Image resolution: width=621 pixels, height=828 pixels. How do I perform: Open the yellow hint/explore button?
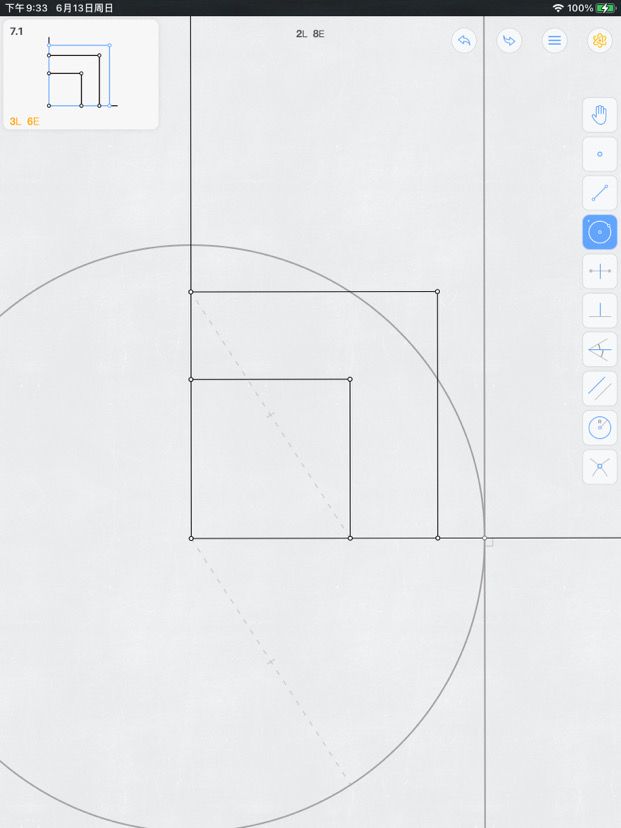(x=599, y=41)
